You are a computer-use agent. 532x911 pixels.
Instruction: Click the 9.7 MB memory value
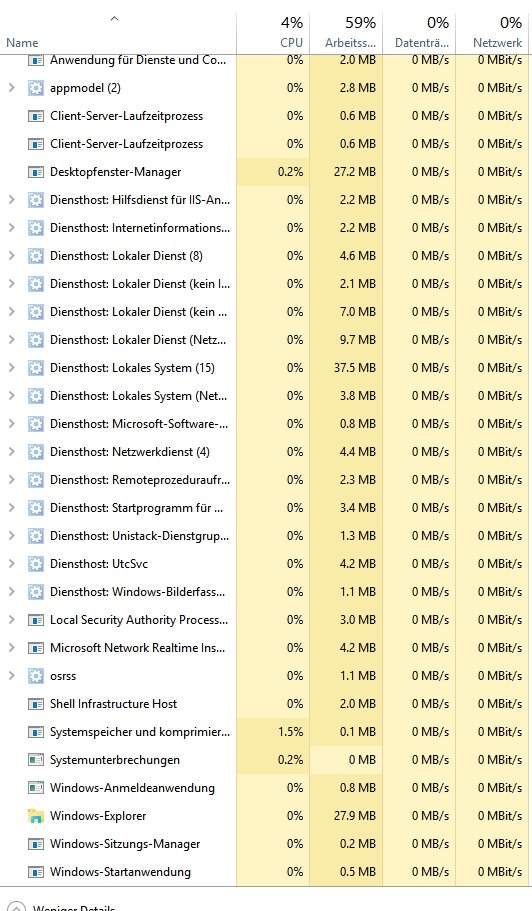pos(358,340)
